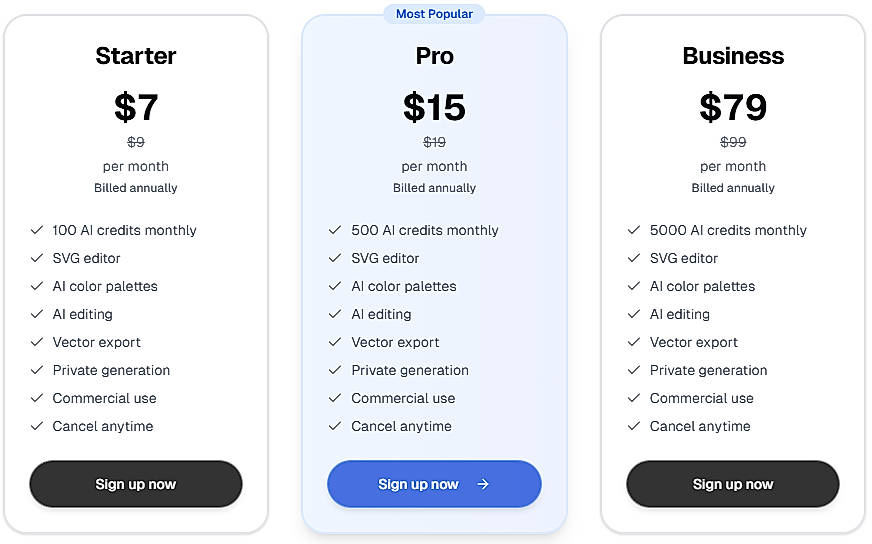
Task: Click the Most Popular badge
Action: [434, 14]
